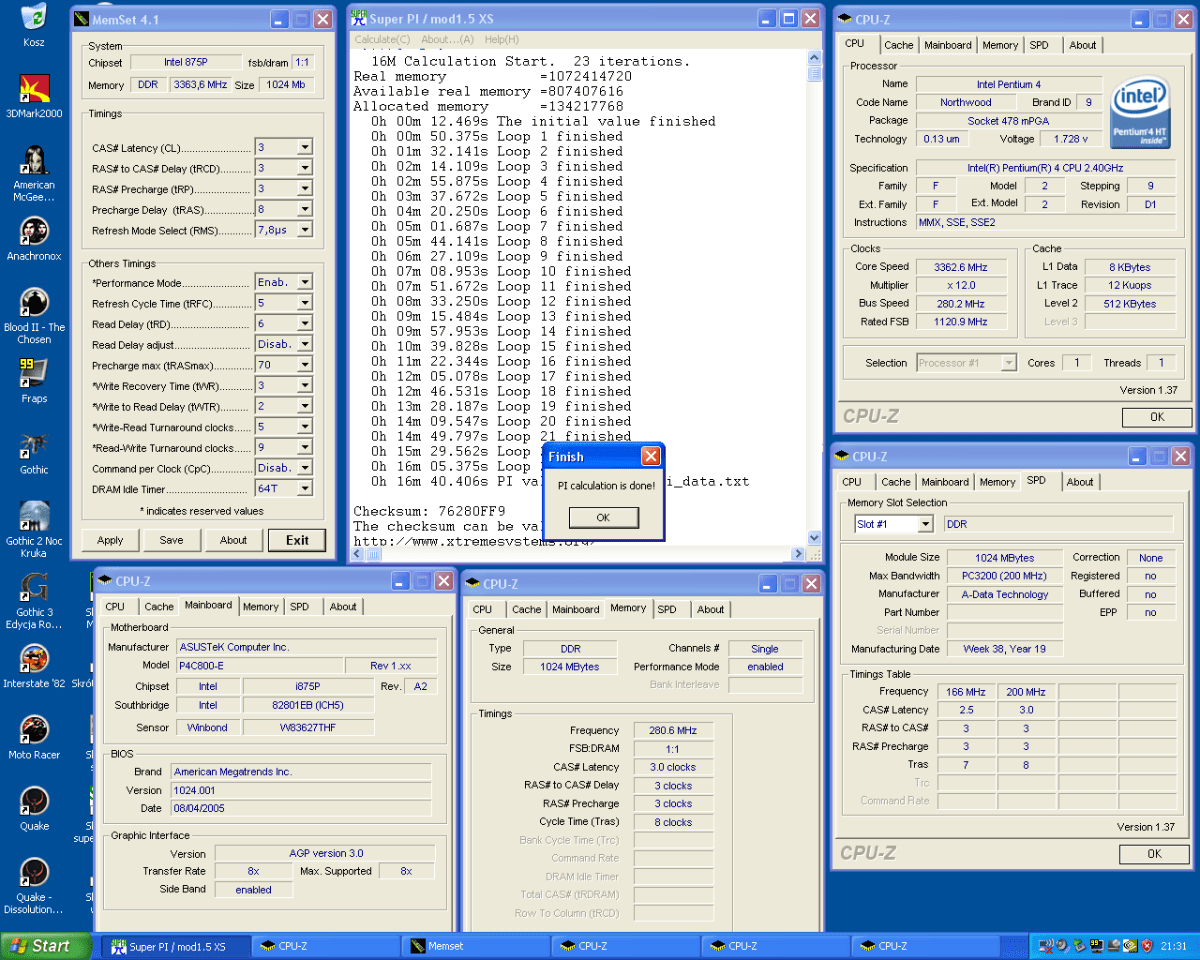1200x960 pixels.
Task: Switch to Cache tab in CPU-Z processor window
Action: click(x=898, y=45)
